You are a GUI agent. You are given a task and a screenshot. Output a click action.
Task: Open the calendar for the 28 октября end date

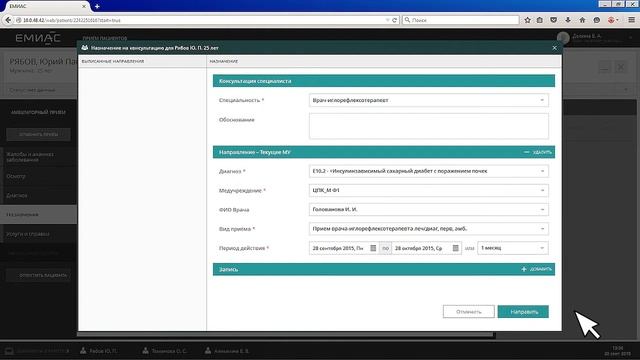tap(456, 248)
